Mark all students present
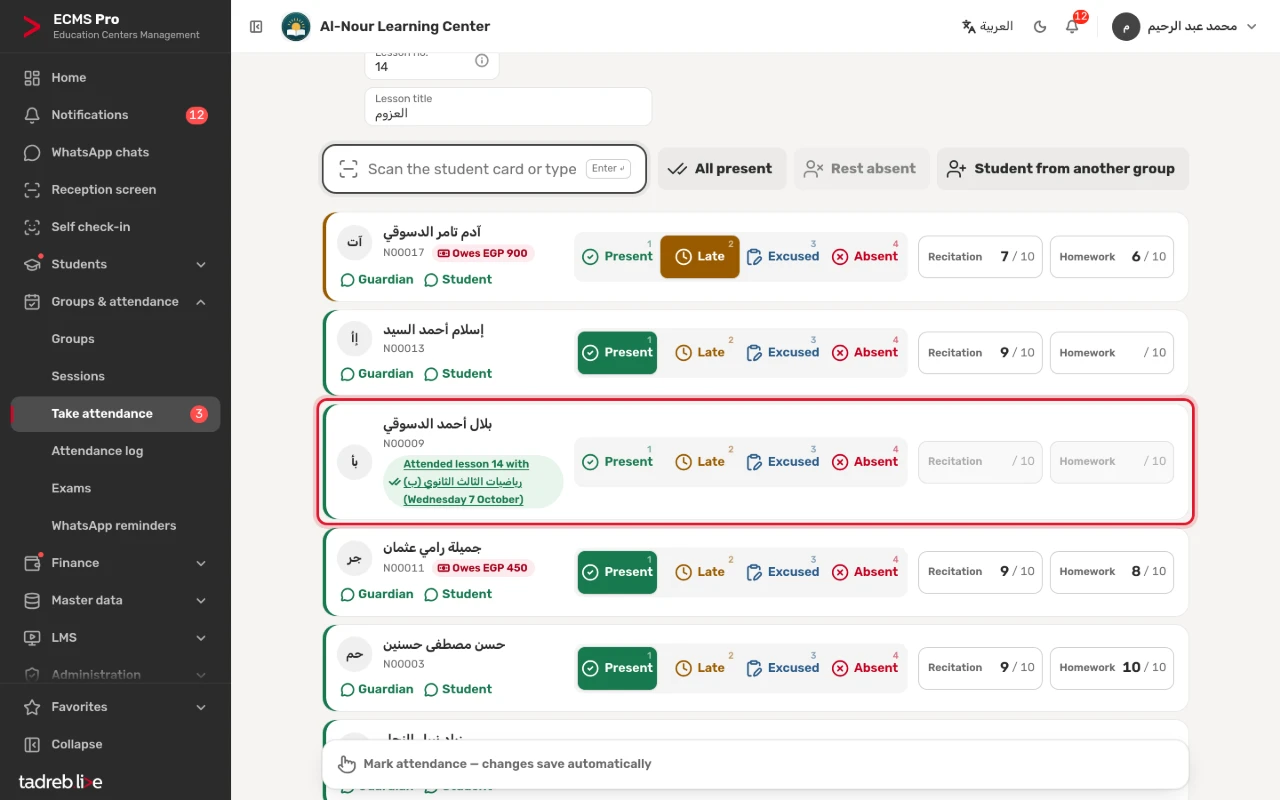 point(721,169)
